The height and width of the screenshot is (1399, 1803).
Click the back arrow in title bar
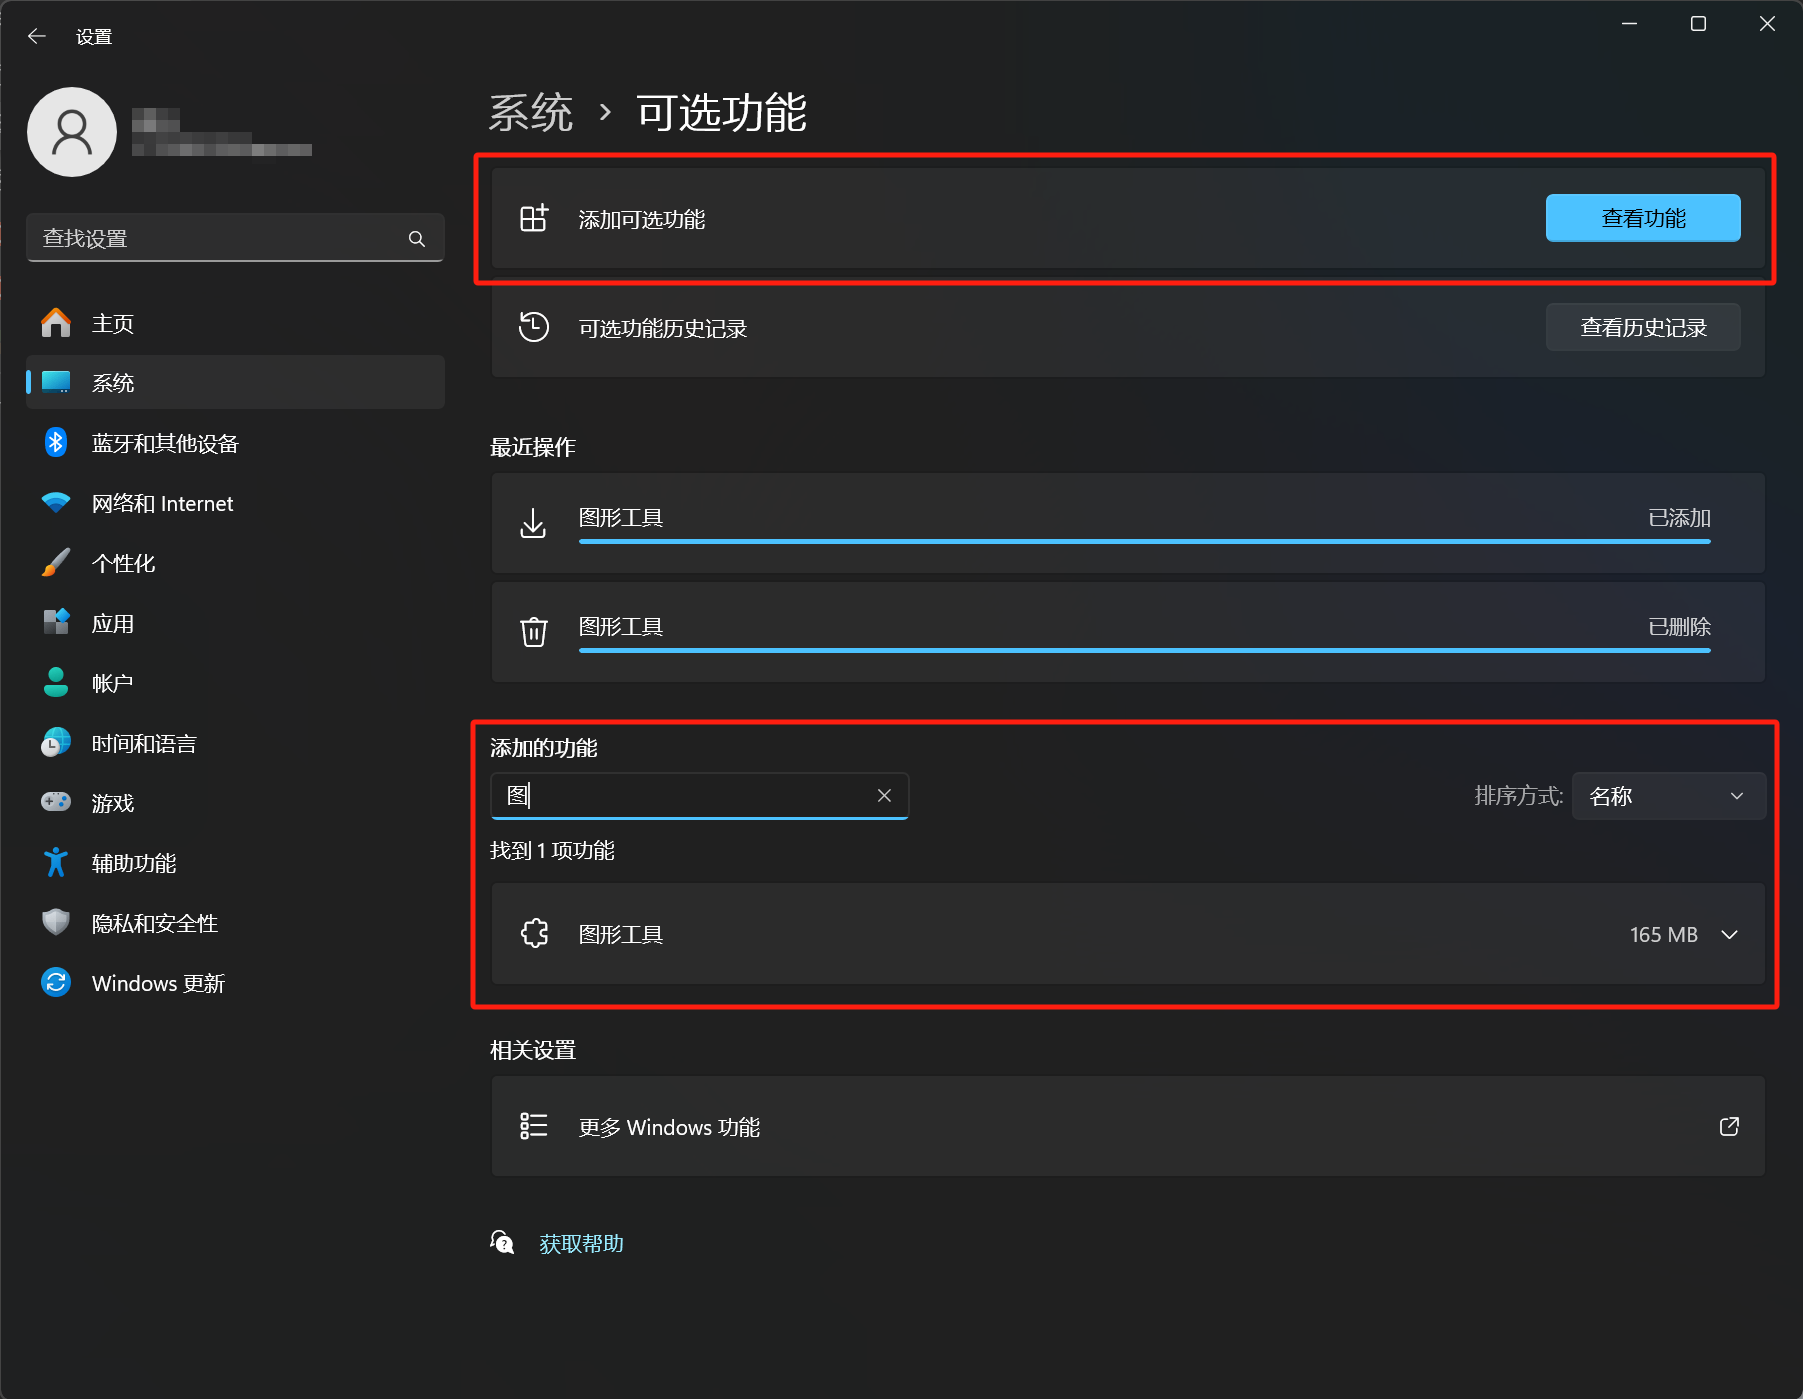click(37, 37)
